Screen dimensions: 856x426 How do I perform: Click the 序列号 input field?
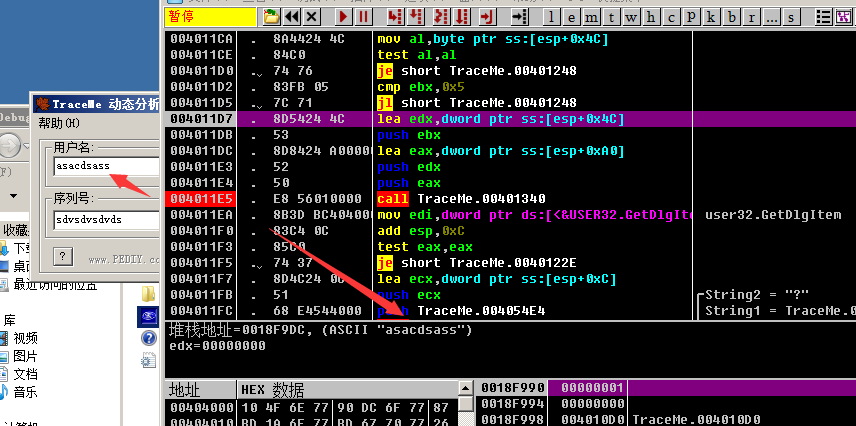(x=106, y=220)
